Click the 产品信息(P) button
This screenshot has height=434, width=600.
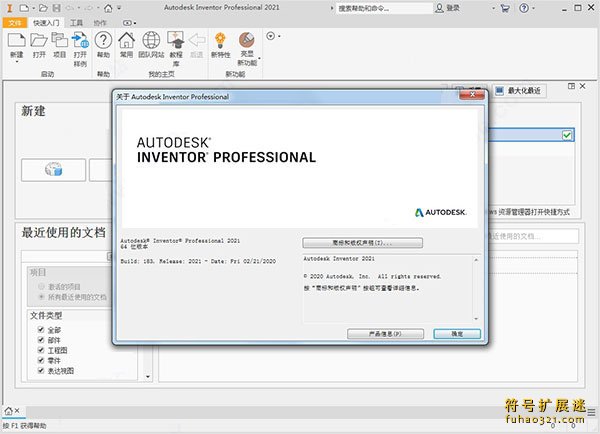[x=385, y=334]
